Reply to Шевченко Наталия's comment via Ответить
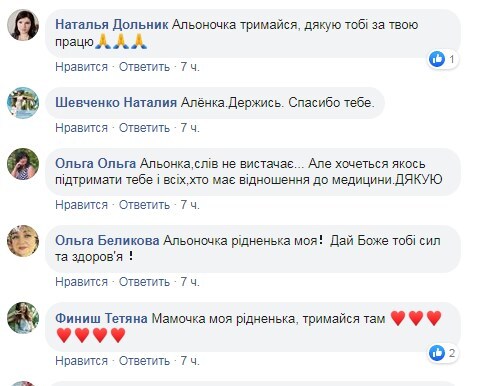Image resolution: width=485 pixels, height=386 pixels. (x=144, y=128)
